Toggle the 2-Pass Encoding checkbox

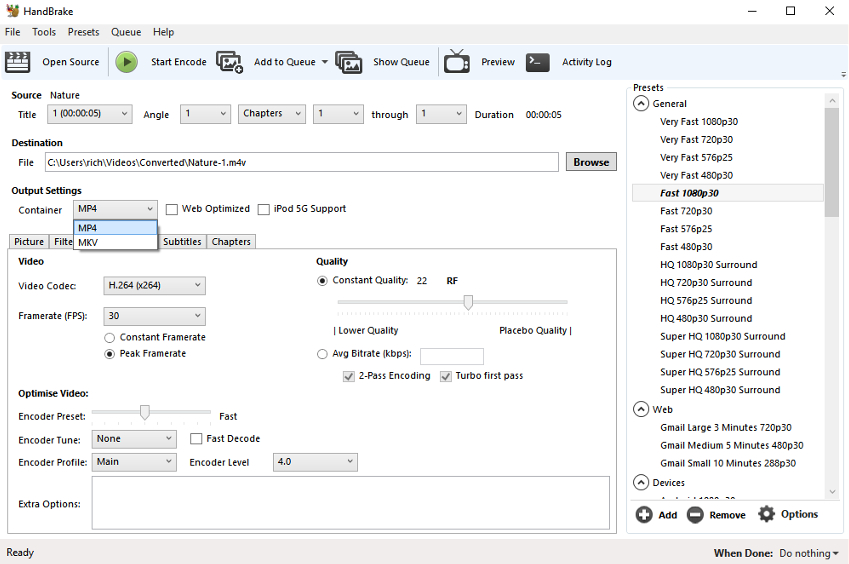[x=349, y=376]
